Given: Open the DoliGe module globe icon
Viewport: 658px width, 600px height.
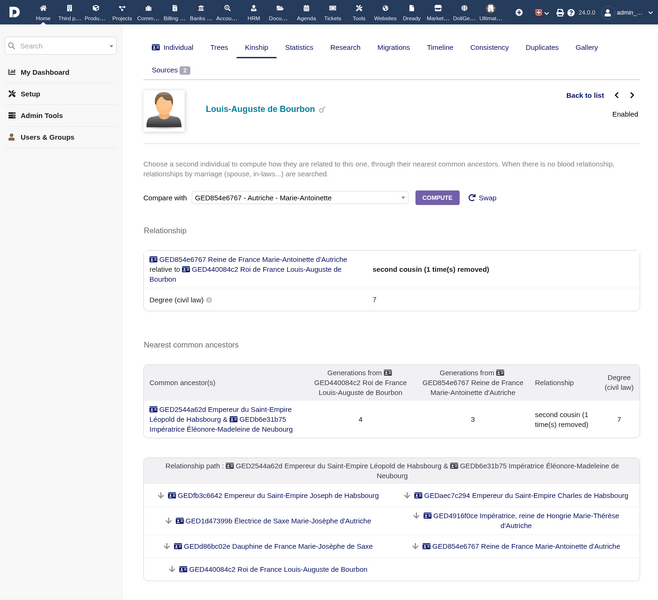Looking at the screenshot, I should point(464,8).
